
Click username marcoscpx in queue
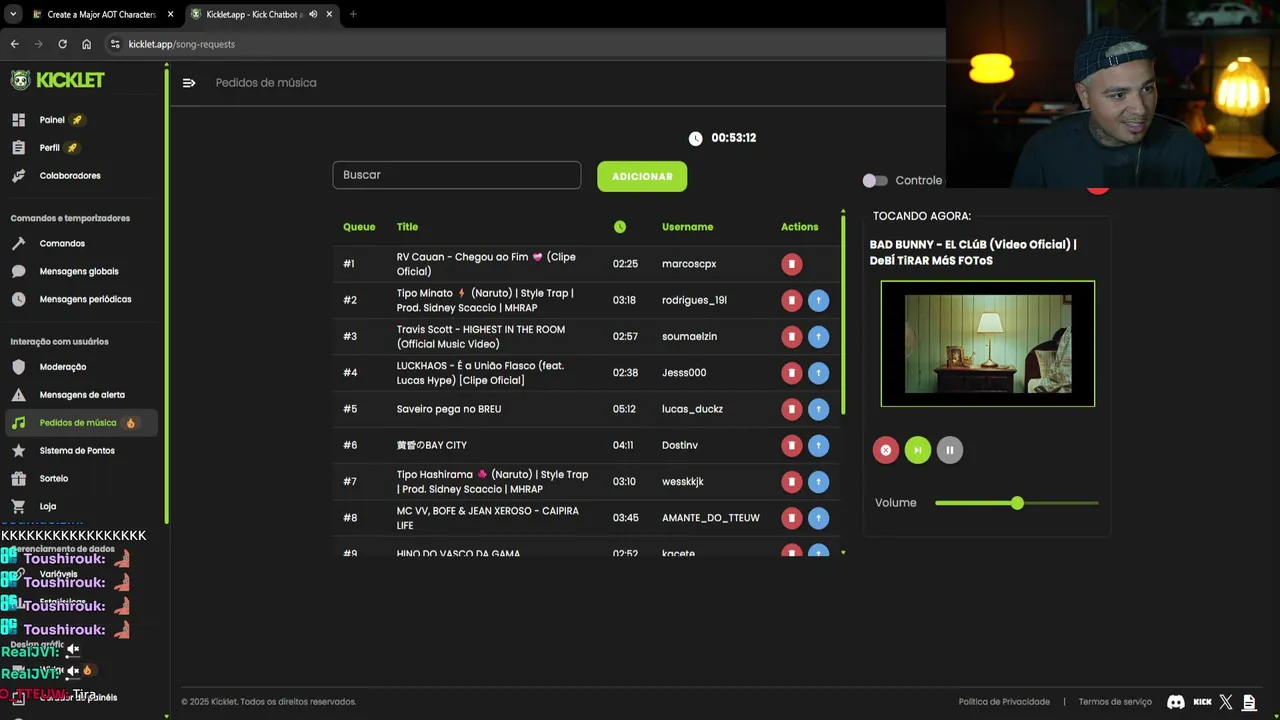click(689, 264)
